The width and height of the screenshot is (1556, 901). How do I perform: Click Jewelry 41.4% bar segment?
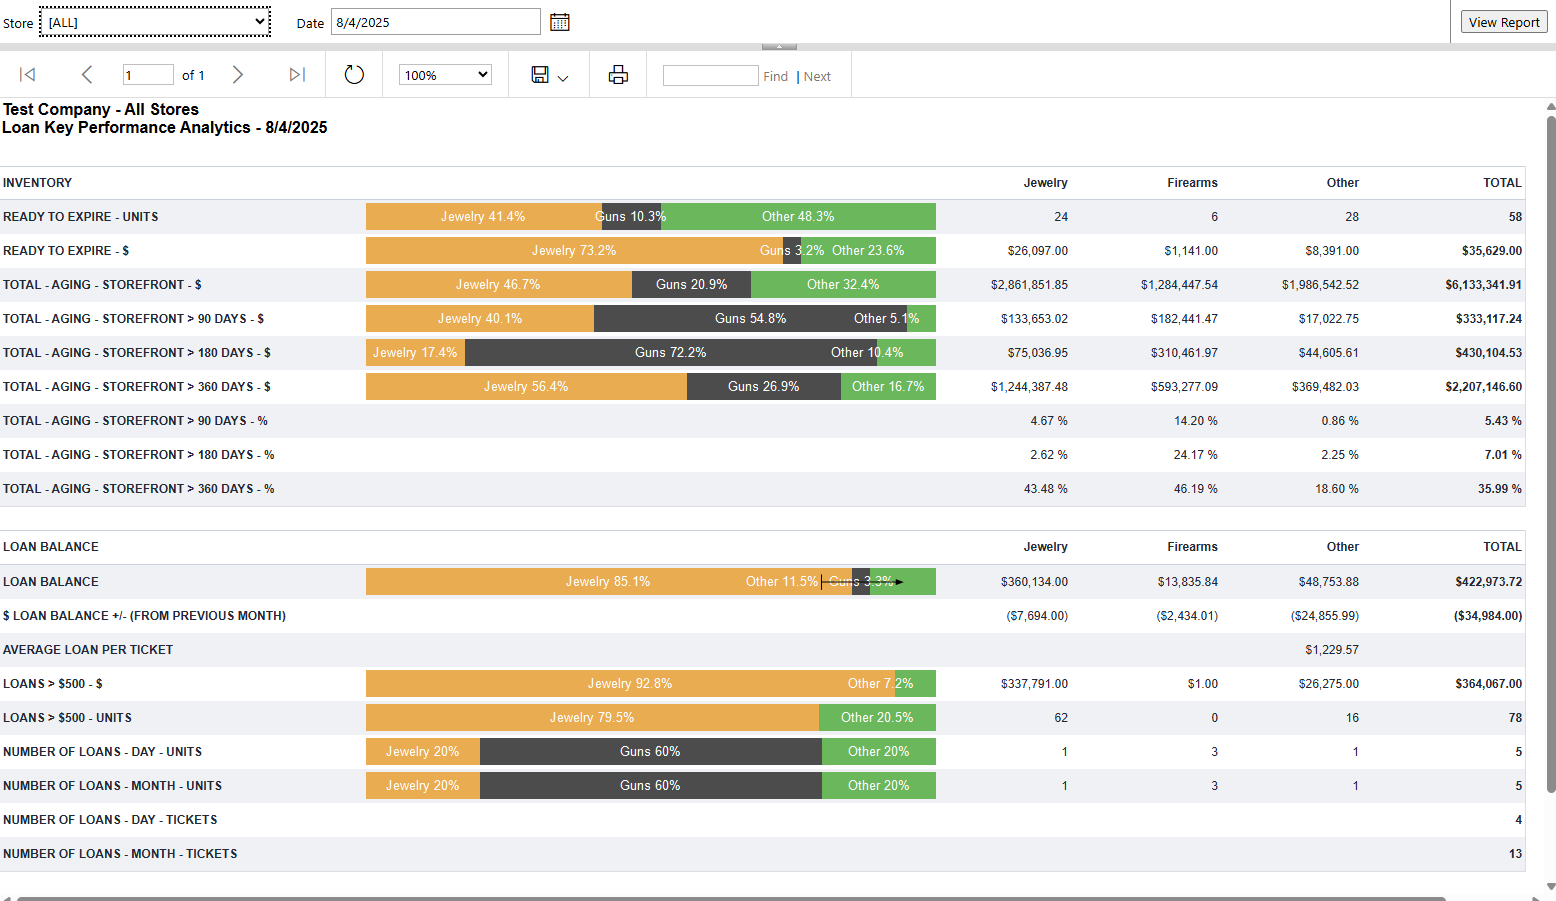click(x=484, y=217)
